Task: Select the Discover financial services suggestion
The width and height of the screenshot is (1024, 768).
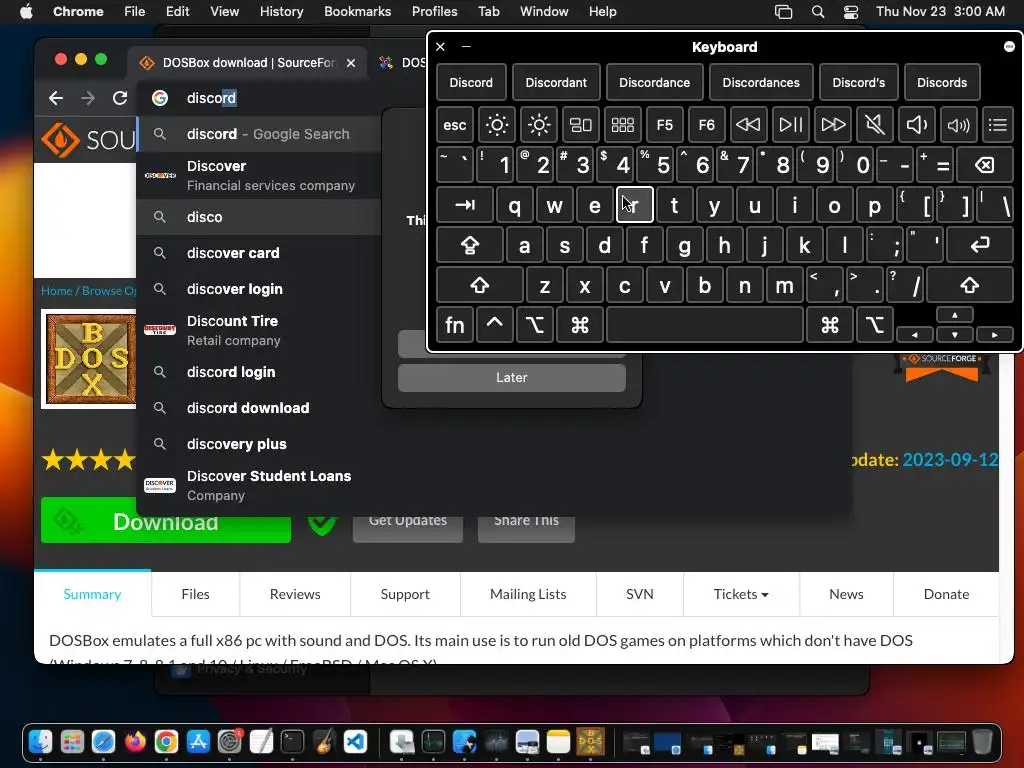Action: point(259,176)
